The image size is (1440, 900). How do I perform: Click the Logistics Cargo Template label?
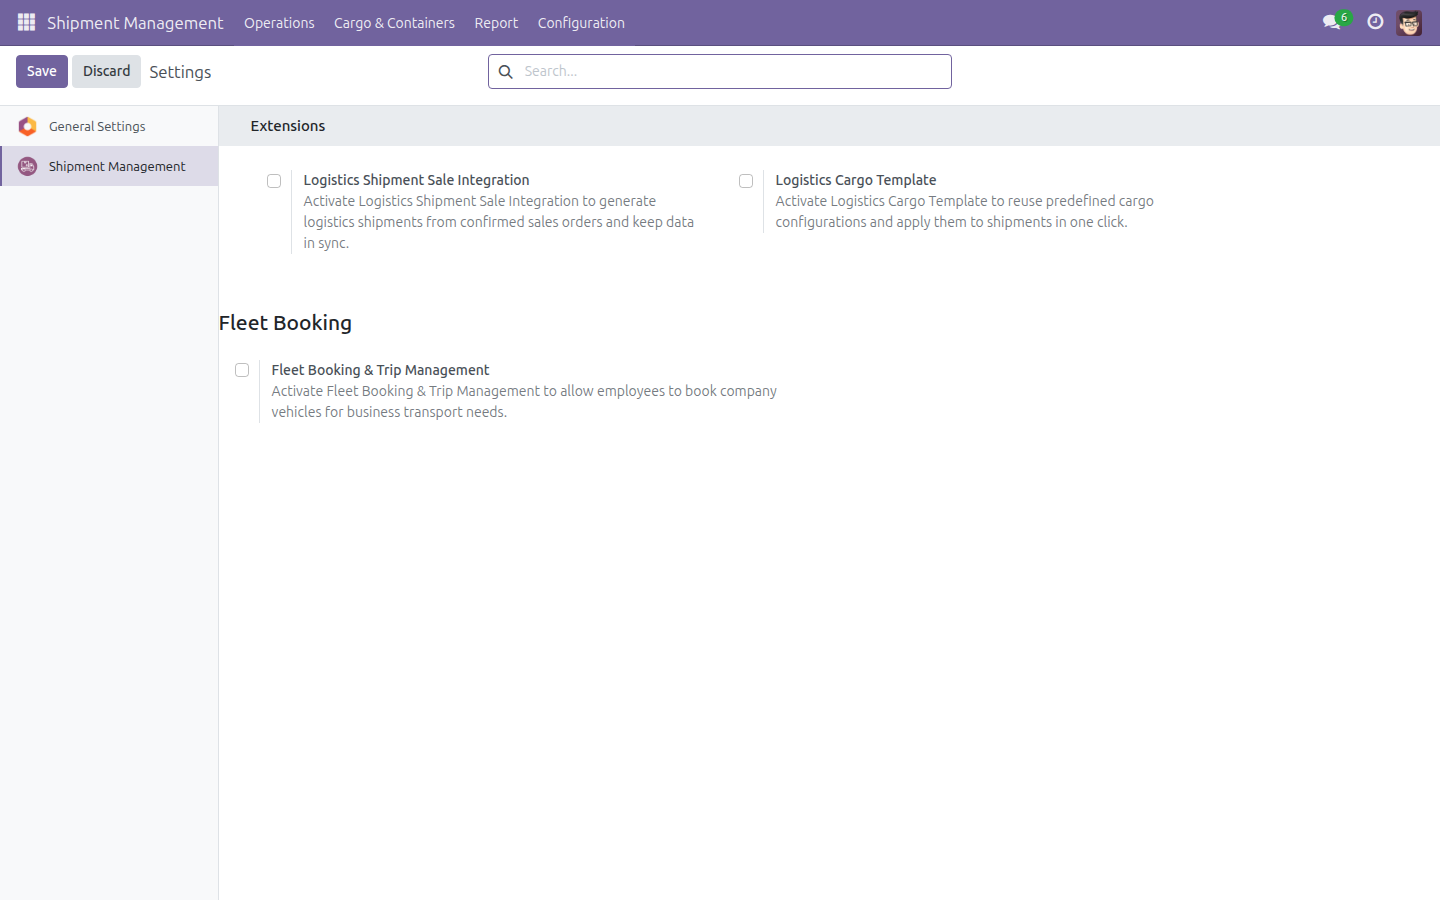point(856,180)
